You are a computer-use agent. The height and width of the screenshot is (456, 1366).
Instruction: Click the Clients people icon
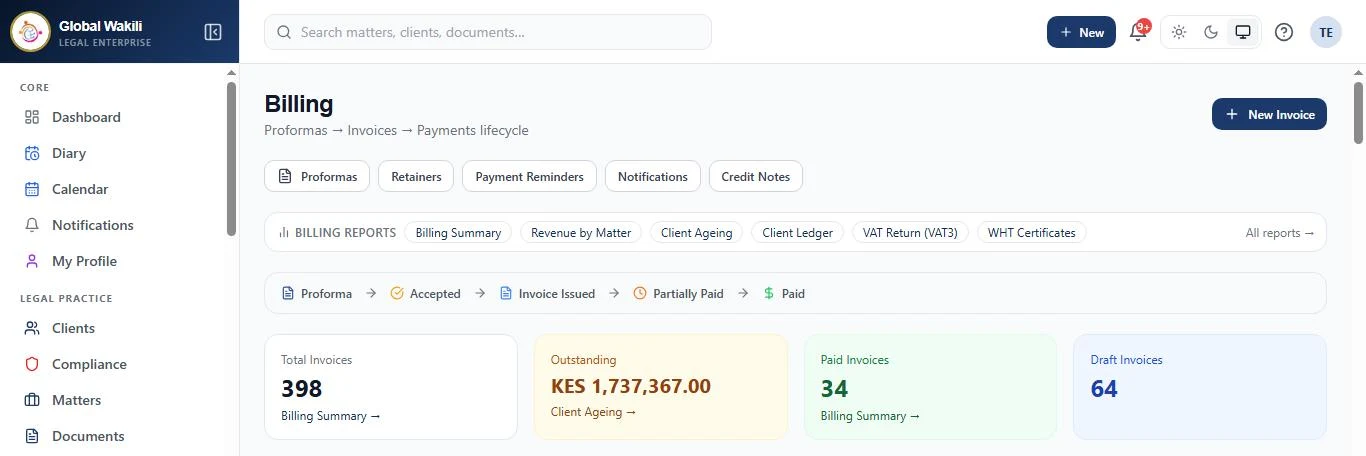click(x=32, y=328)
